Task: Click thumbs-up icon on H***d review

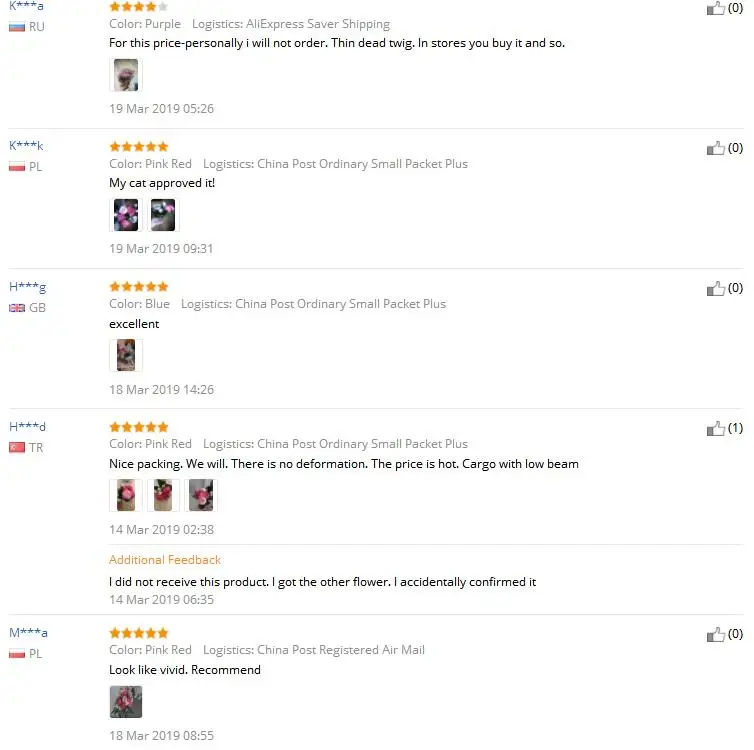Action: [x=715, y=428]
